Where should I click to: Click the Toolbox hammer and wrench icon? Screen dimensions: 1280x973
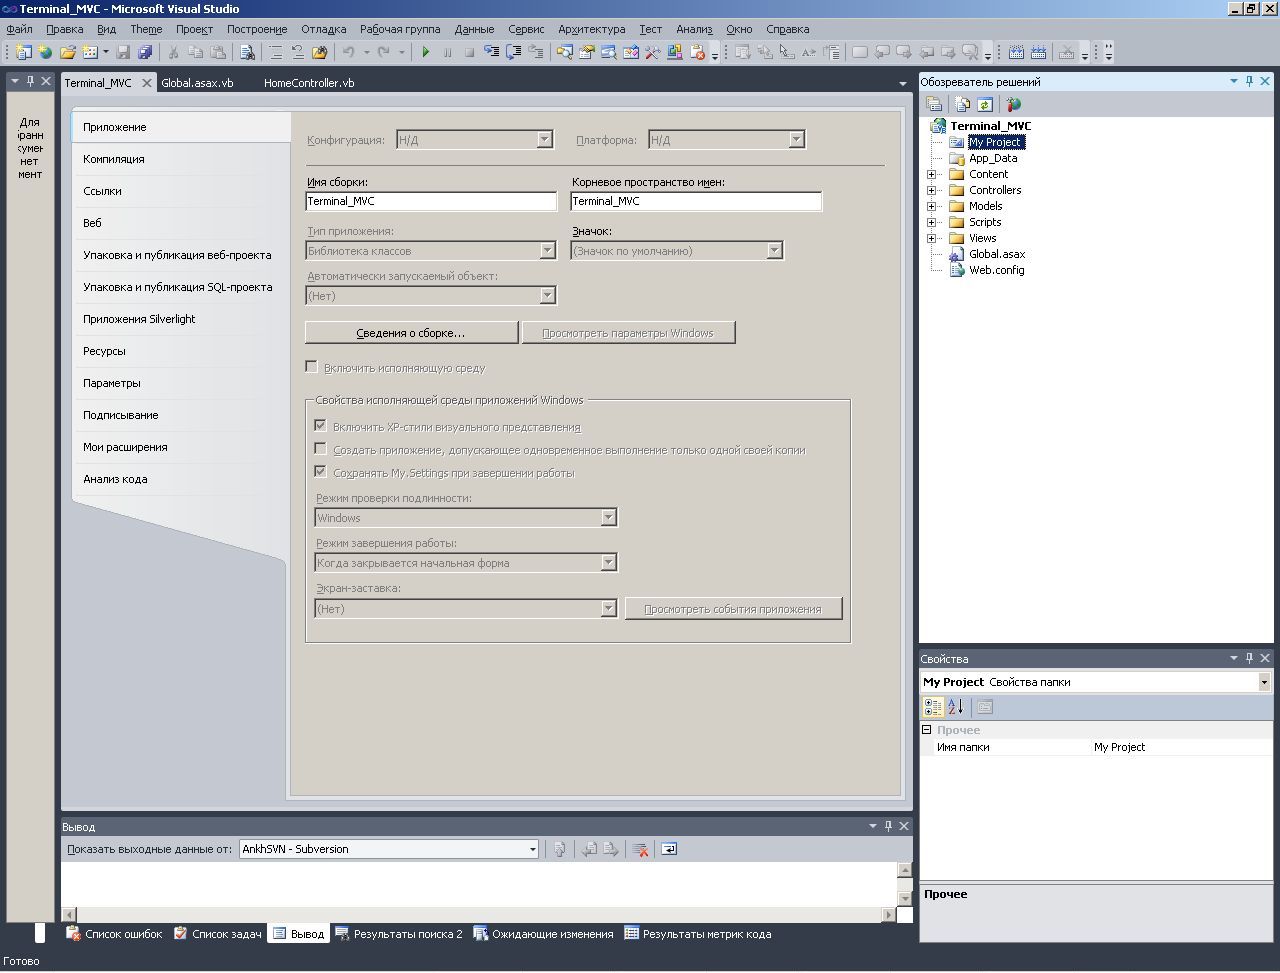coord(651,52)
